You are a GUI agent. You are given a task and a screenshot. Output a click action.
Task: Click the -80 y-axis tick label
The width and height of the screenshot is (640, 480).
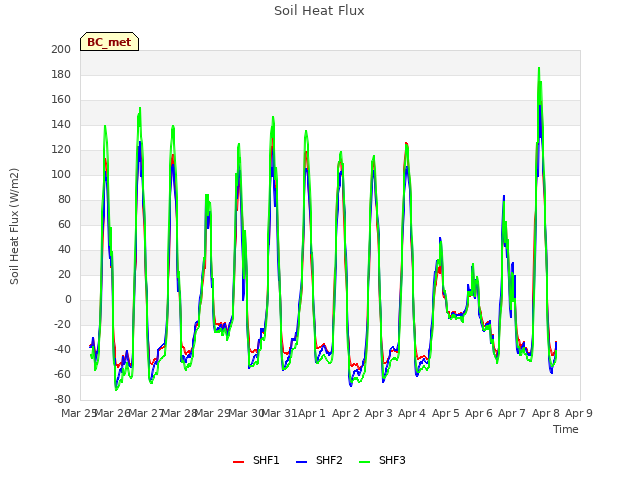point(62,400)
